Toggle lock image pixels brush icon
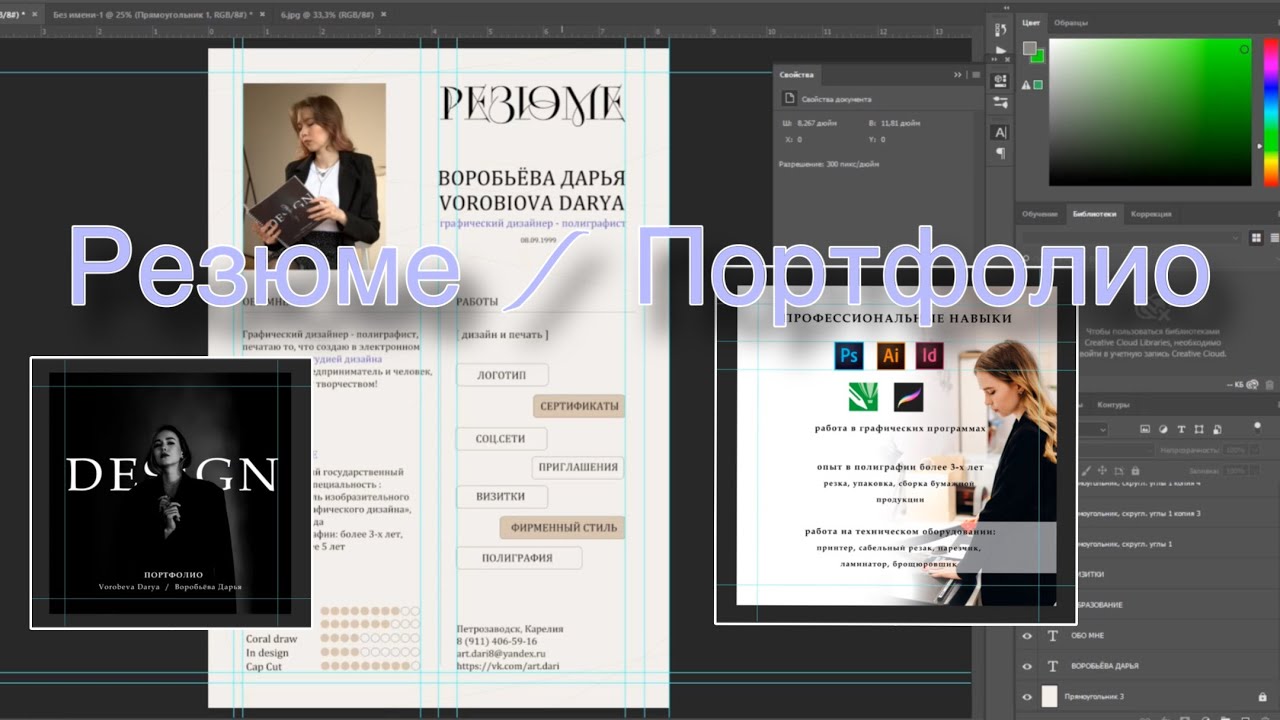 click(1087, 470)
